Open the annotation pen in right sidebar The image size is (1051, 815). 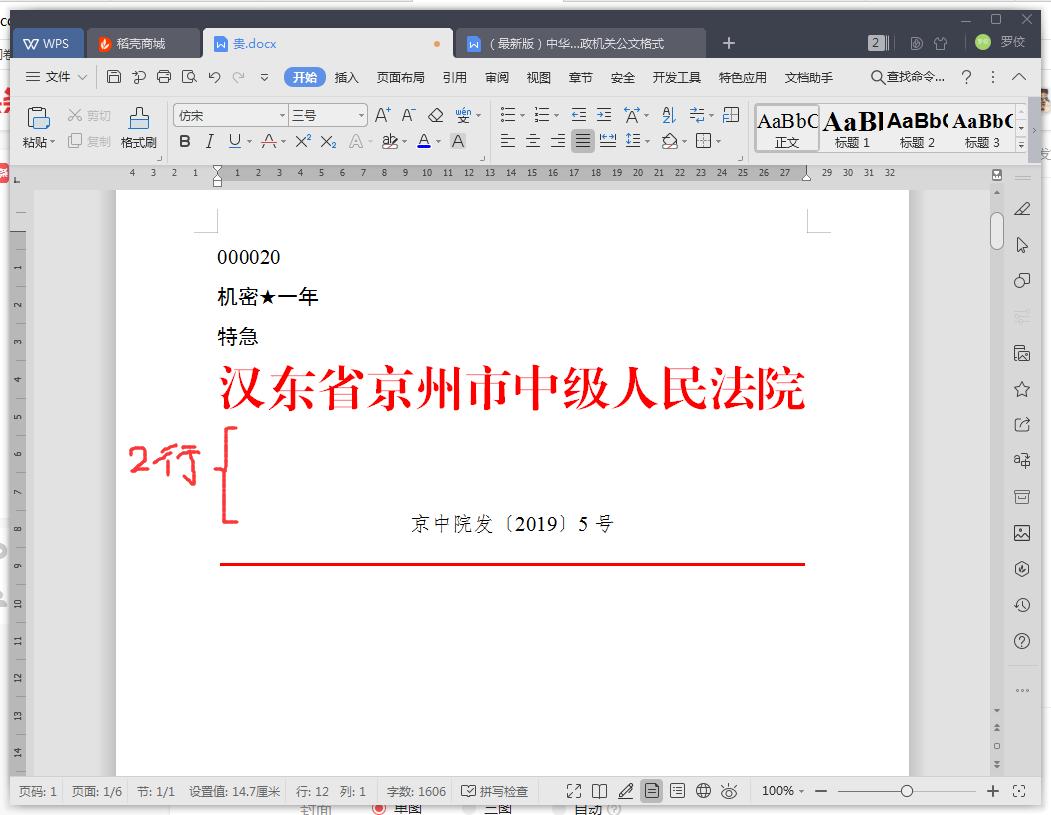(x=1022, y=209)
